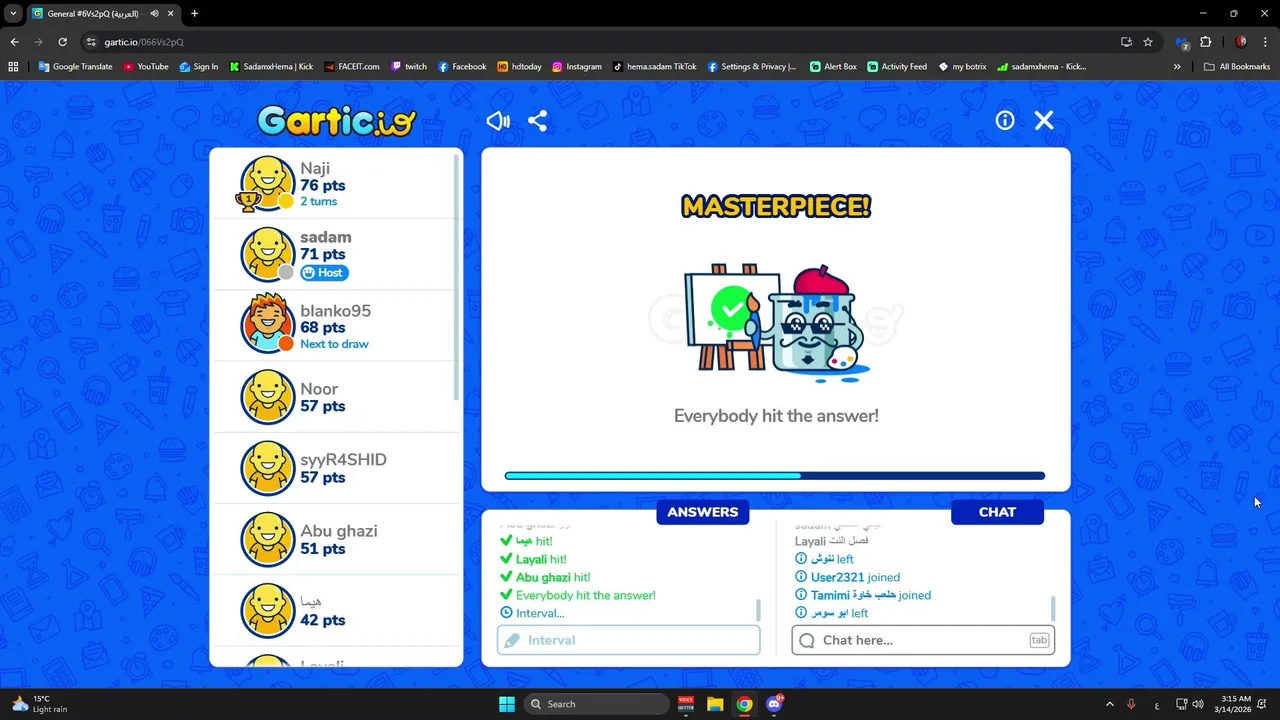Open the Windows Start menu

pyautogui.click(x=506, y=704)
